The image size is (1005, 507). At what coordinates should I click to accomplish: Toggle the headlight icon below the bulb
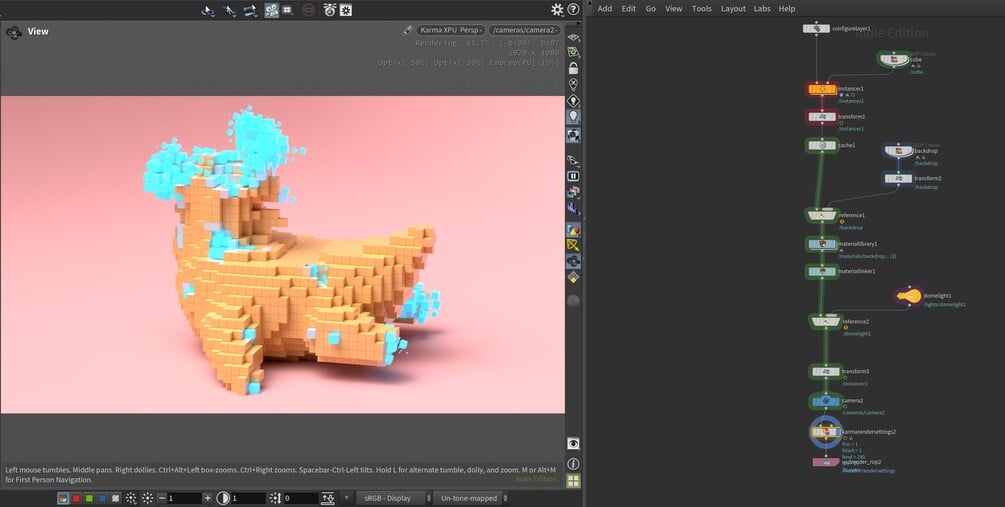574,135
